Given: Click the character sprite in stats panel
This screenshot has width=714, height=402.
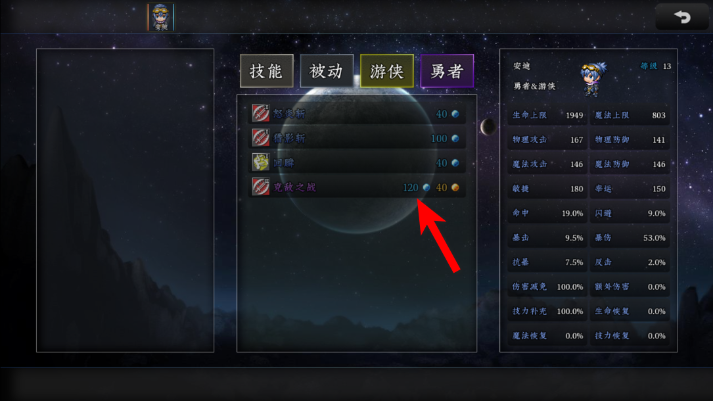Looking at the screenshot, I should click(593, 79).
